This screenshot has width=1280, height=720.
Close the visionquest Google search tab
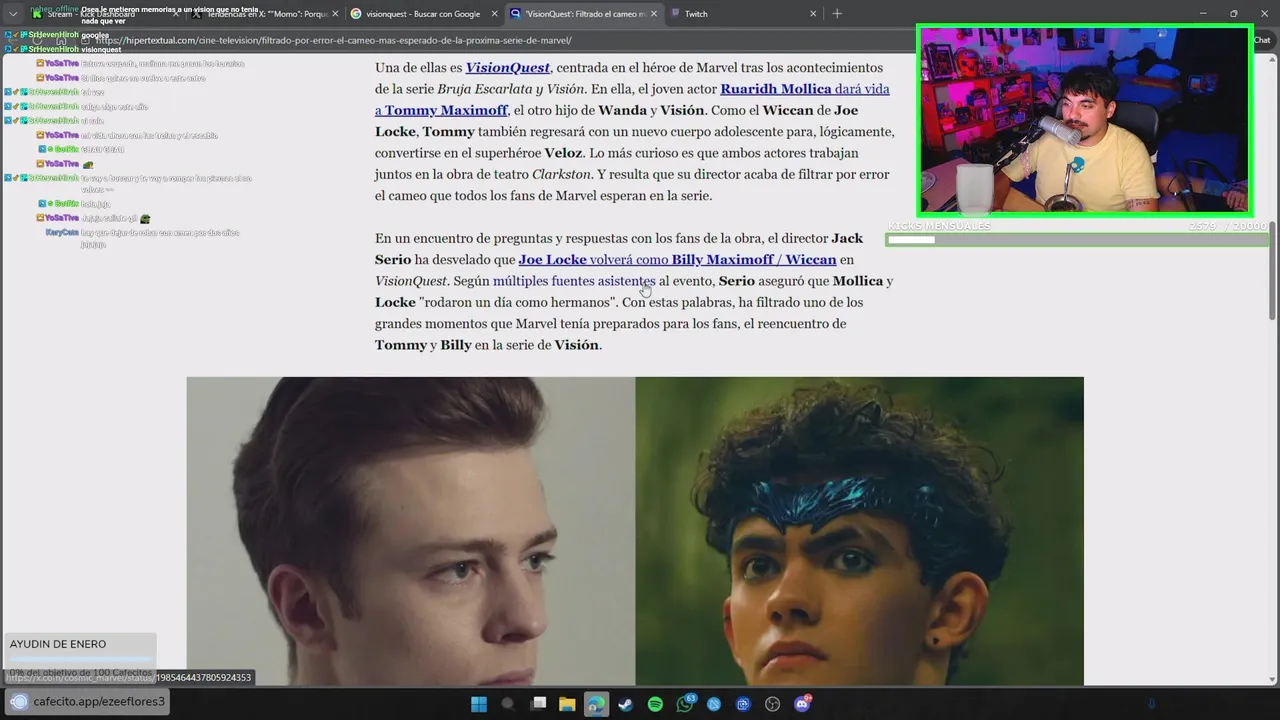(x=494, y=14)
